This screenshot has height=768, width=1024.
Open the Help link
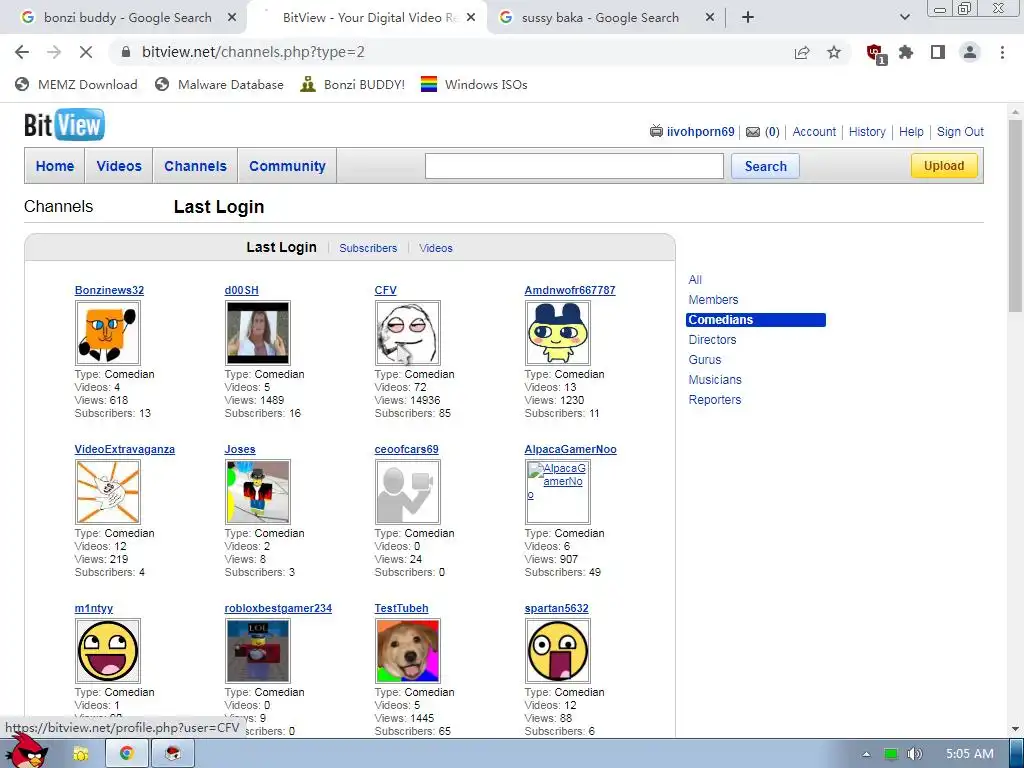tap(911, 131)
